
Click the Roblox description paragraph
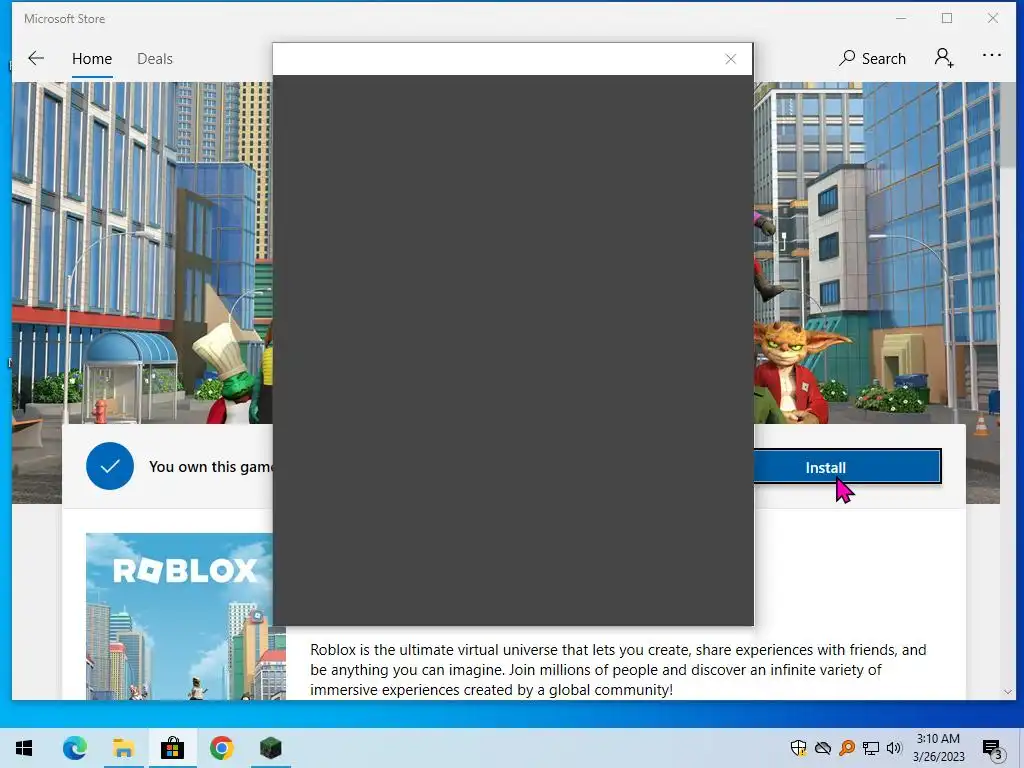click(618, 669)
